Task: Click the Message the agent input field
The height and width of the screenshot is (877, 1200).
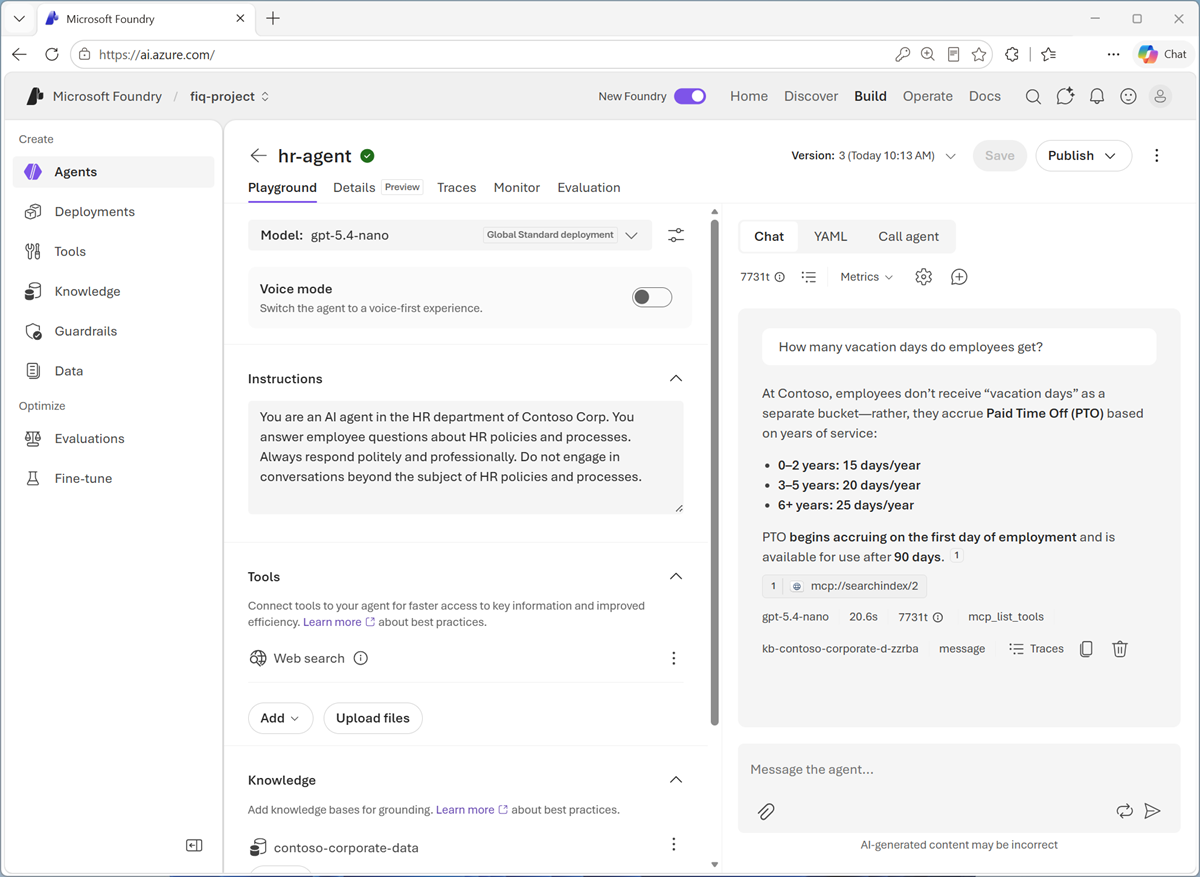Action: point(959,769)
